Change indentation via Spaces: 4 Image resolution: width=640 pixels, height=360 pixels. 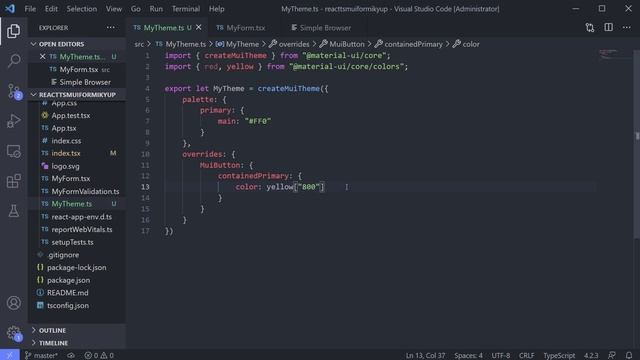468,356
